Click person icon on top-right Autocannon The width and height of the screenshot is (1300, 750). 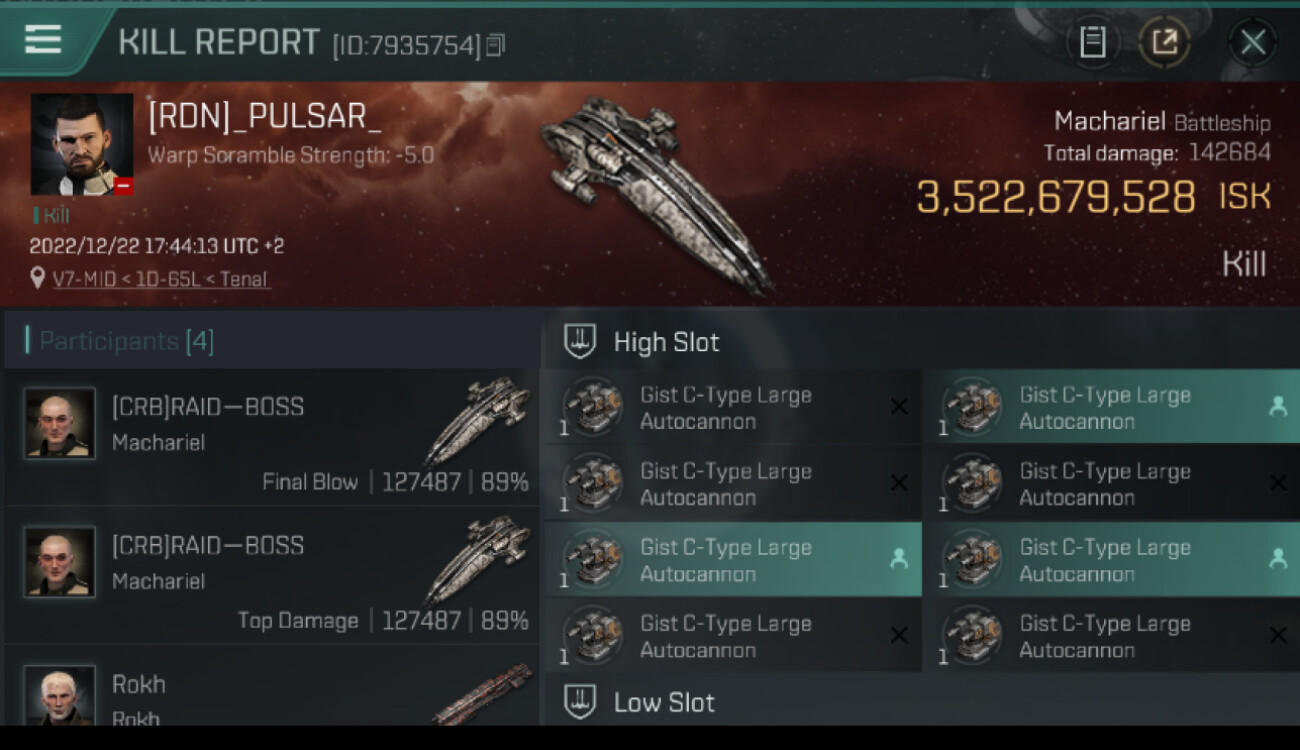(x=1277, y=407)
